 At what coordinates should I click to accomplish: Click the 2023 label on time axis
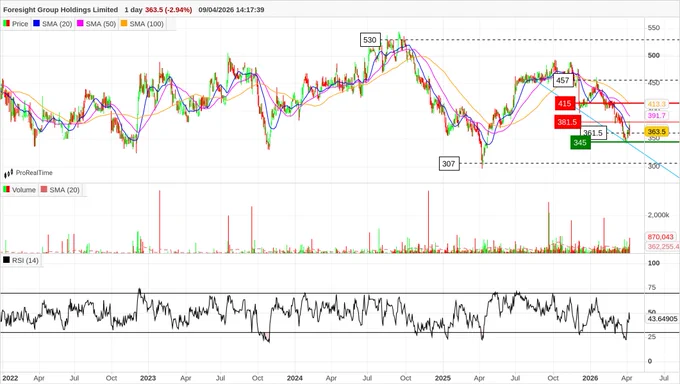pyautogui.click(x=148, y=378)
